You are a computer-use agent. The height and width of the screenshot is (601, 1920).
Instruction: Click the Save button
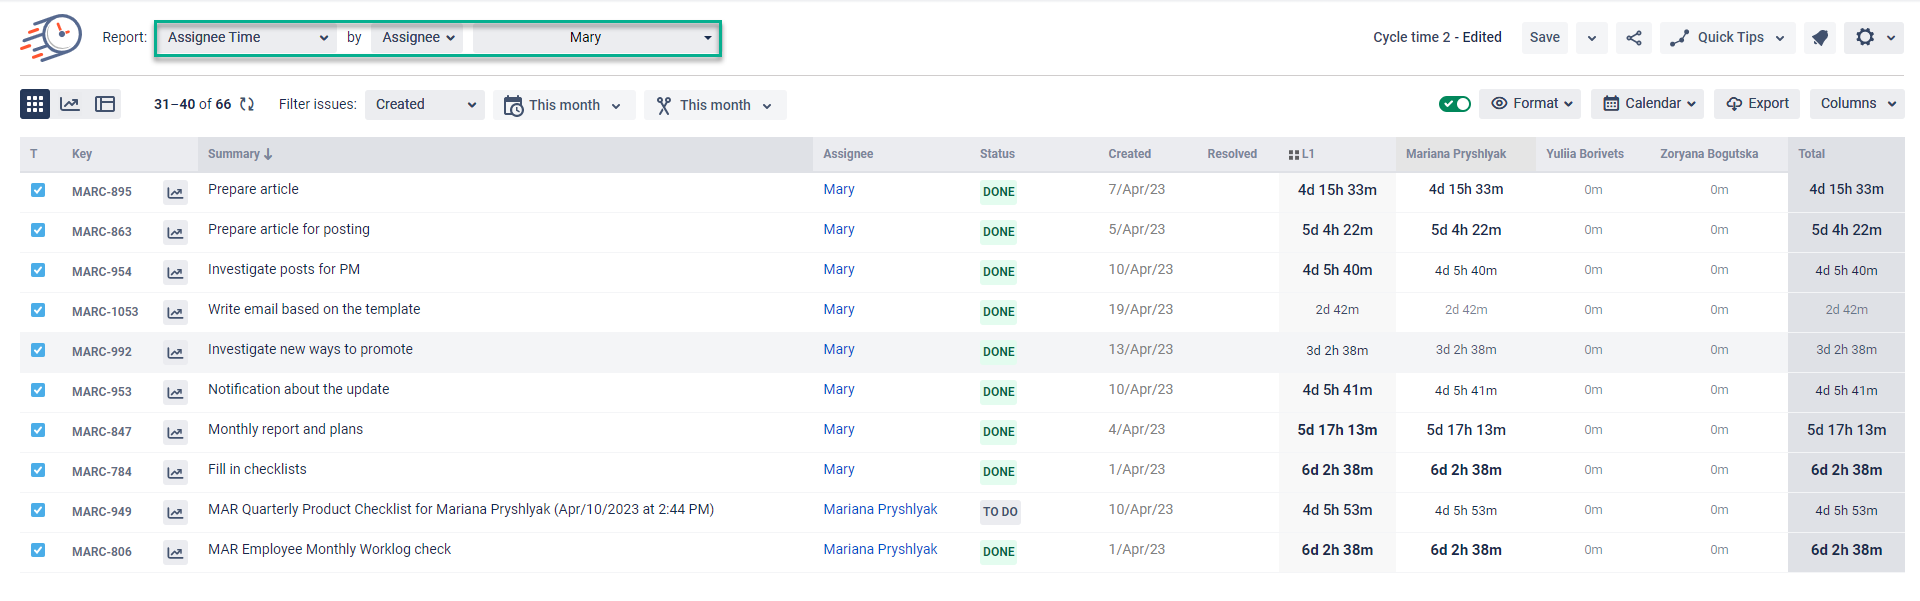point(1544,38)
